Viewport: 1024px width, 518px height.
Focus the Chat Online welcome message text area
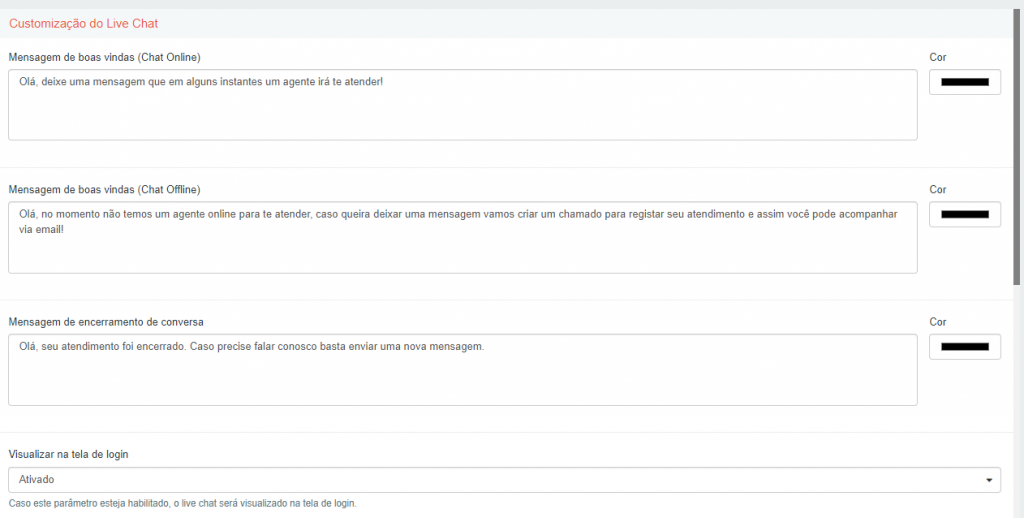coord(462,105)
